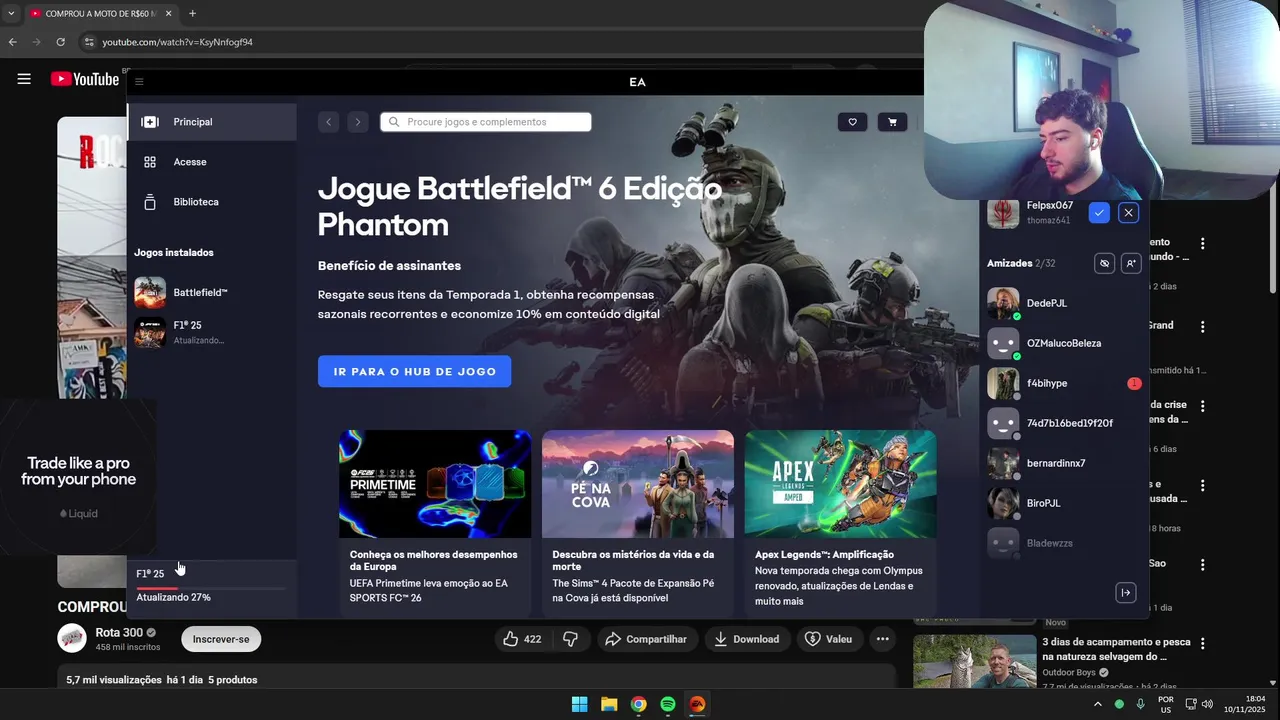Click IR PARA O HUB DE JOGO button

414,371
